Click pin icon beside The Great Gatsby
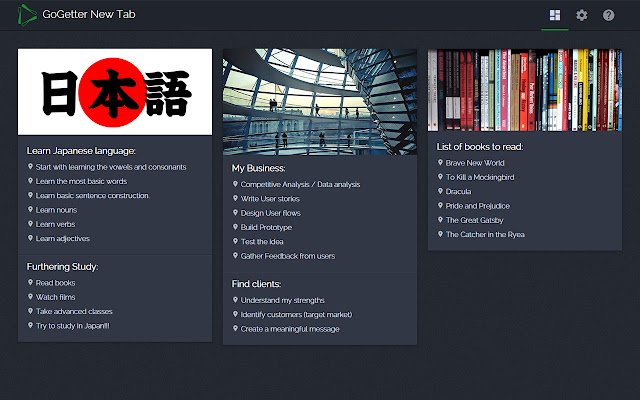 (440, 220)
